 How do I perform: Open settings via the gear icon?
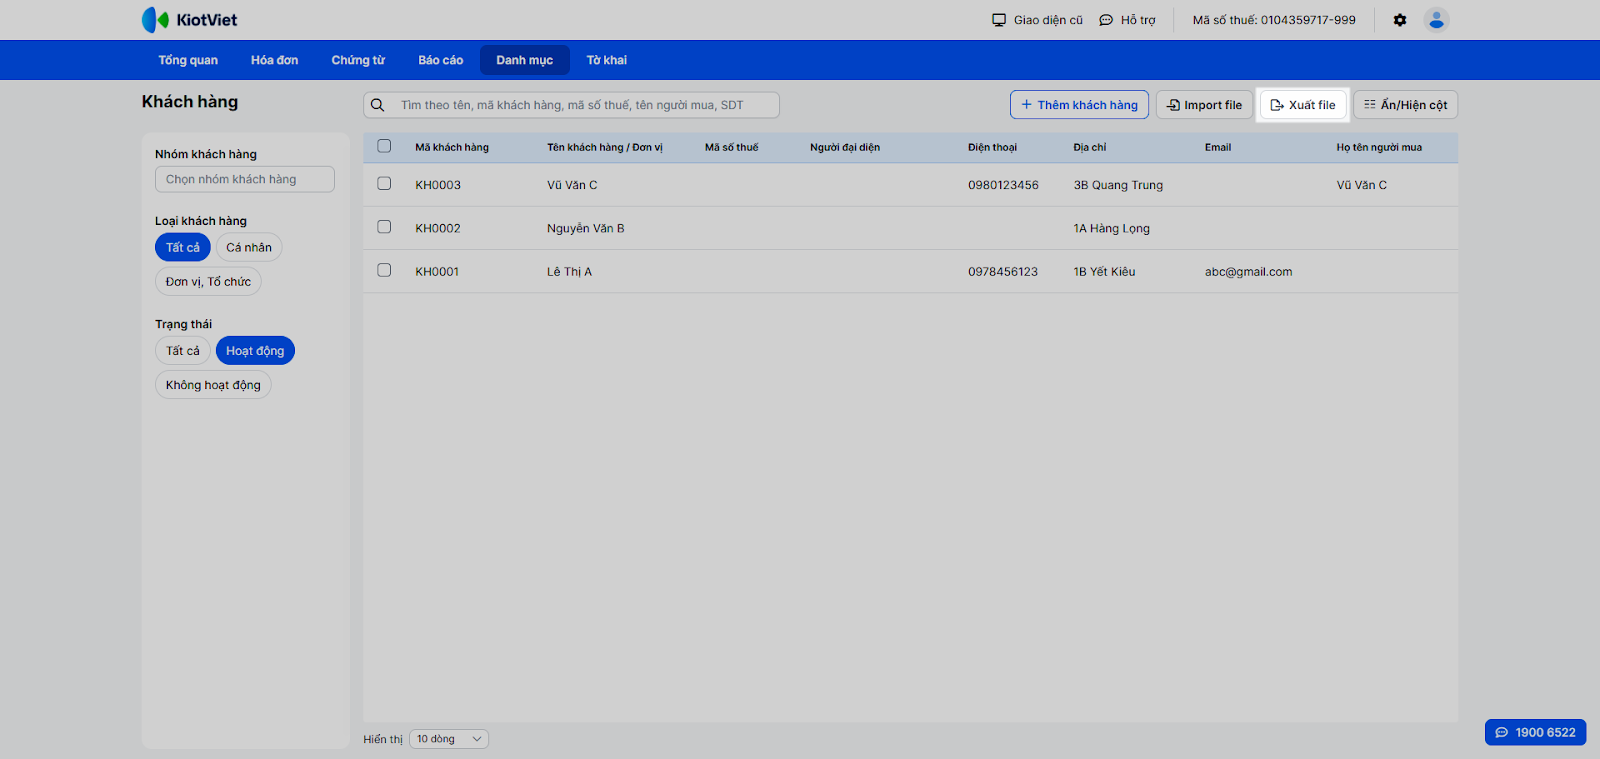(1400, 20)
